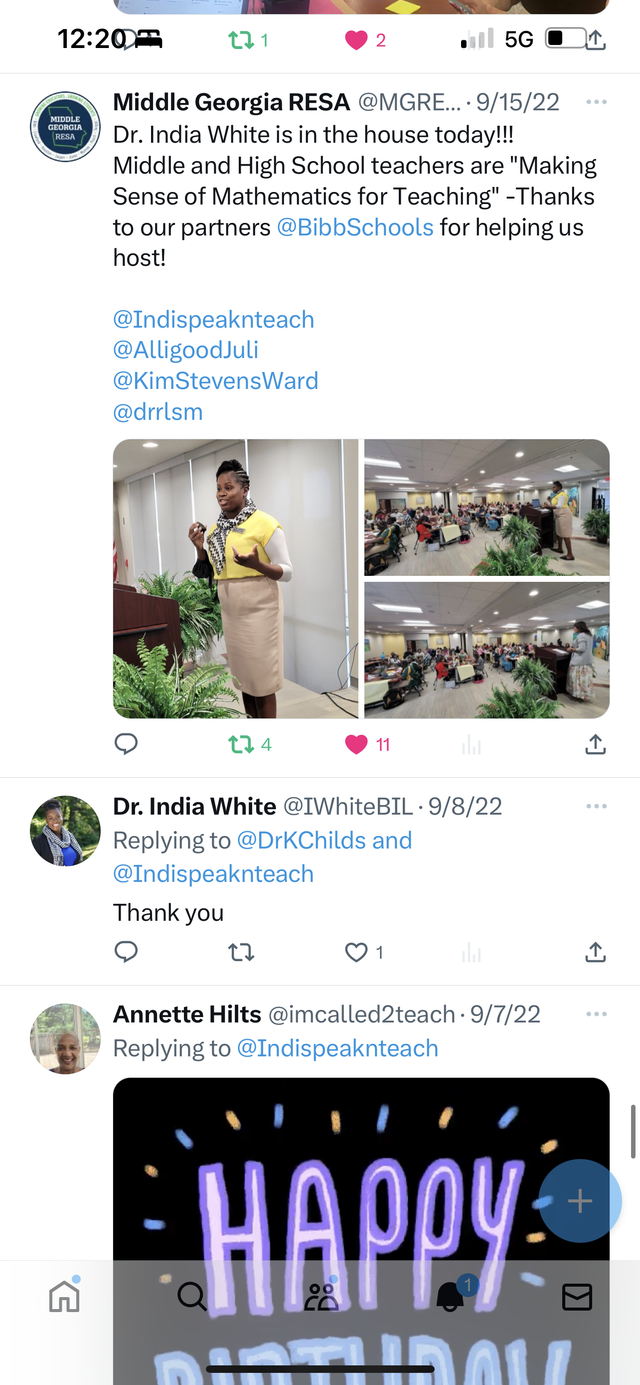Open Middle Georgia RESA profile avatar

coord(65,127)
